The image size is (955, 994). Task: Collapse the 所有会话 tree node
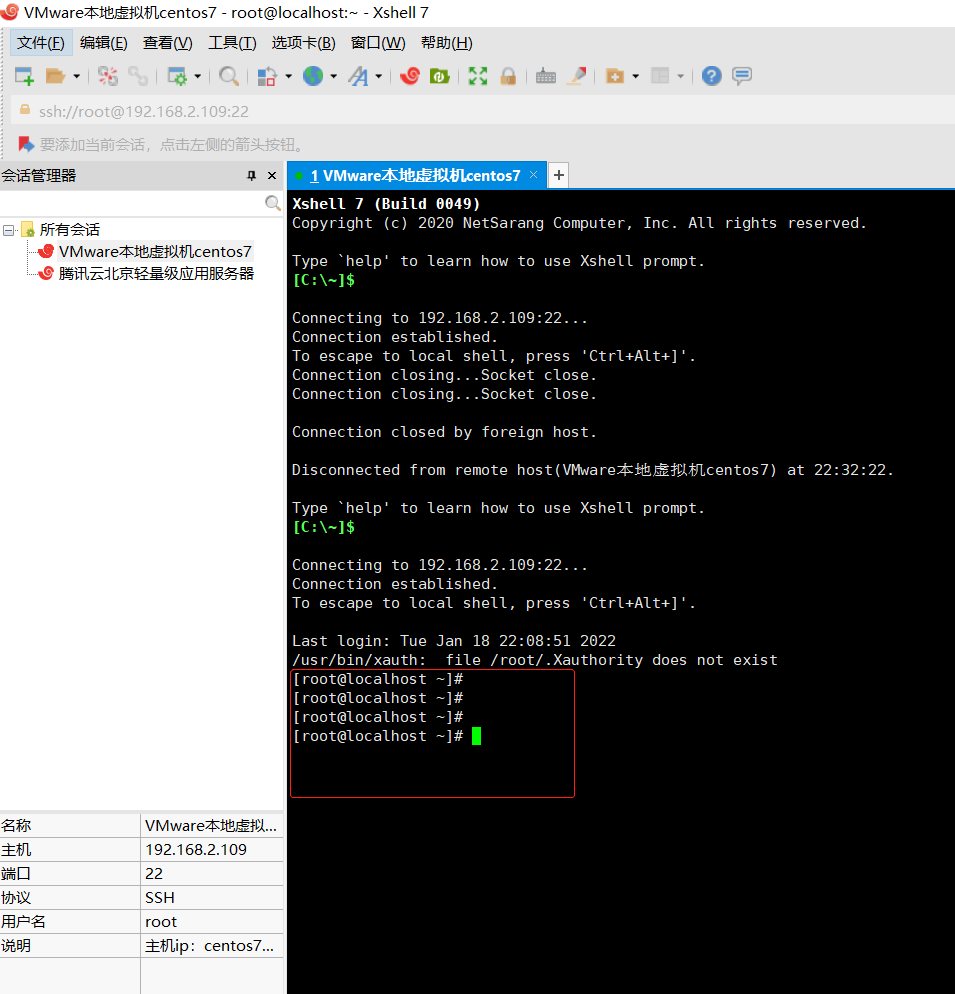[8, 229]
